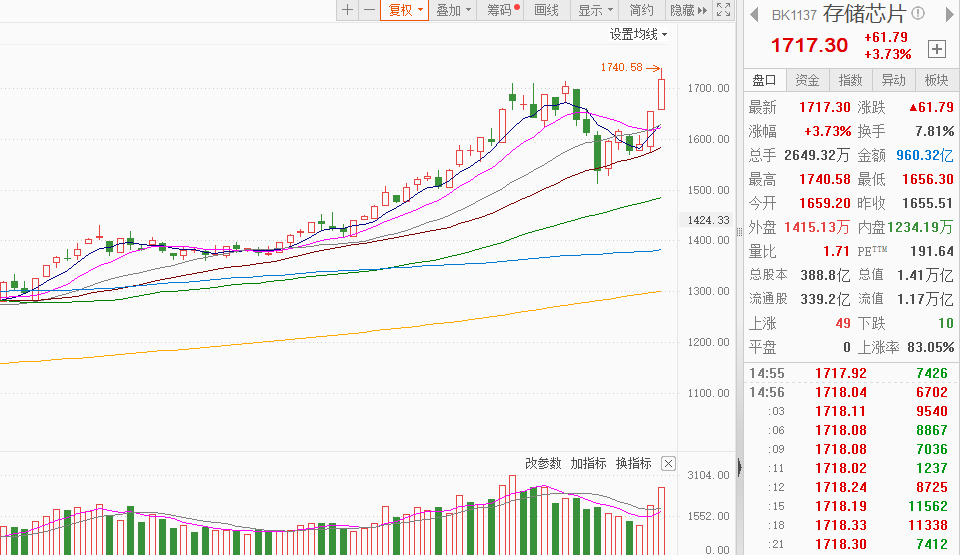The image size is (960, 555).
Task: Click 换指标 to change indicator
Action: (x=633, y=463)
